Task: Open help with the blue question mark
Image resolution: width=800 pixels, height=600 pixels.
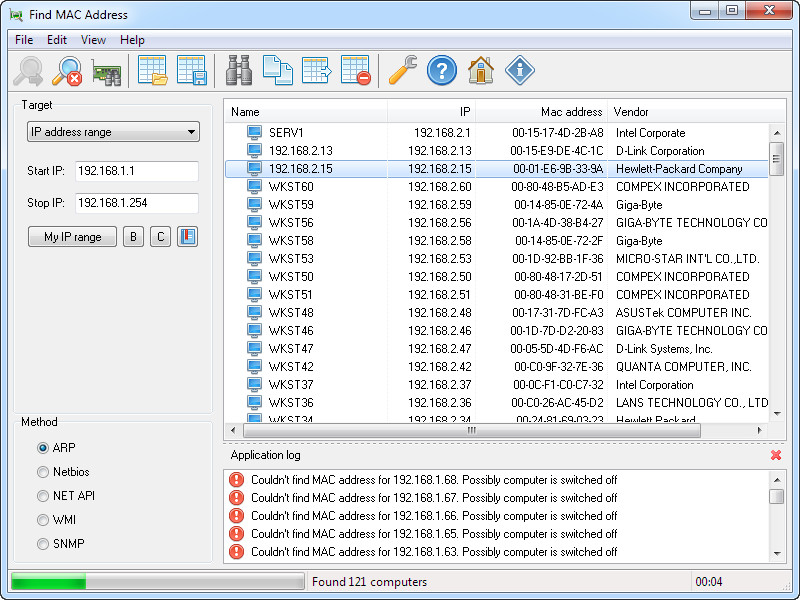Action: point(442,70)
